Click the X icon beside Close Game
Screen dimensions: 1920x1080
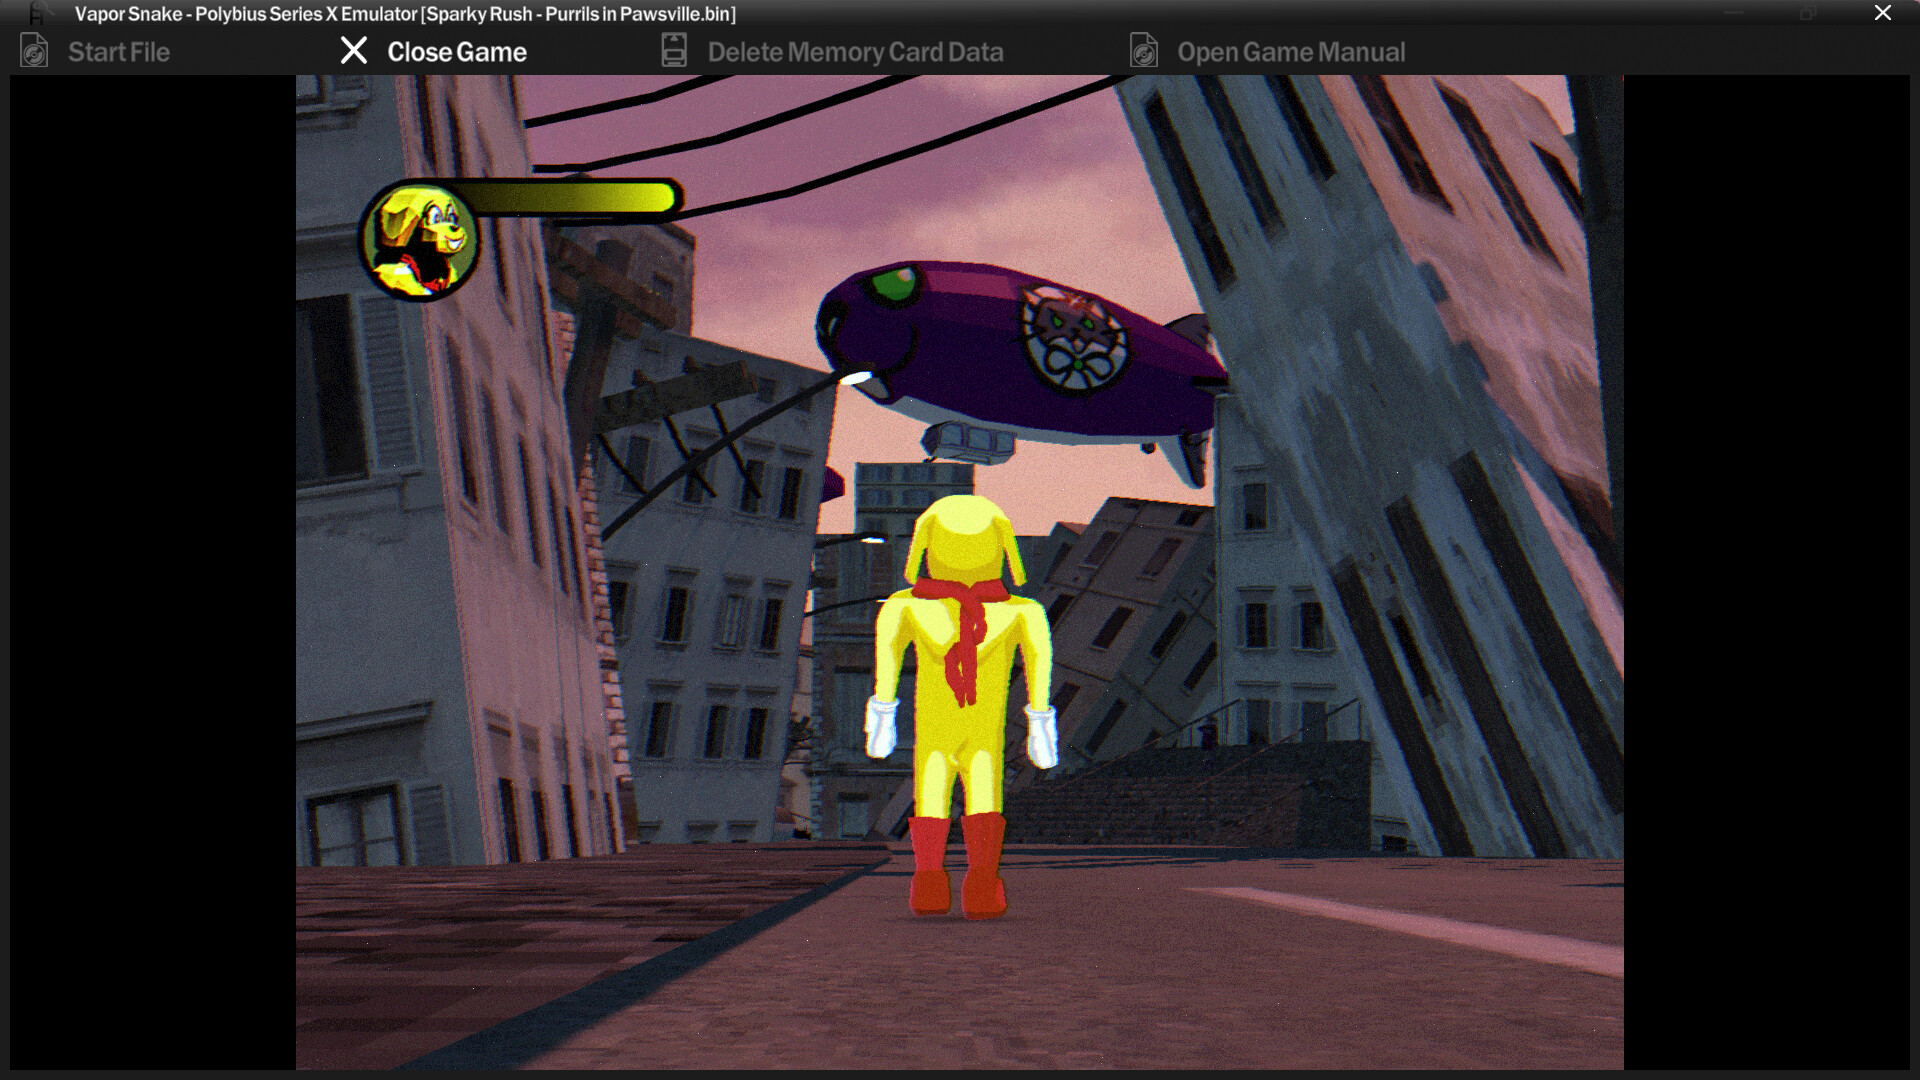click(x=354, y=51)
